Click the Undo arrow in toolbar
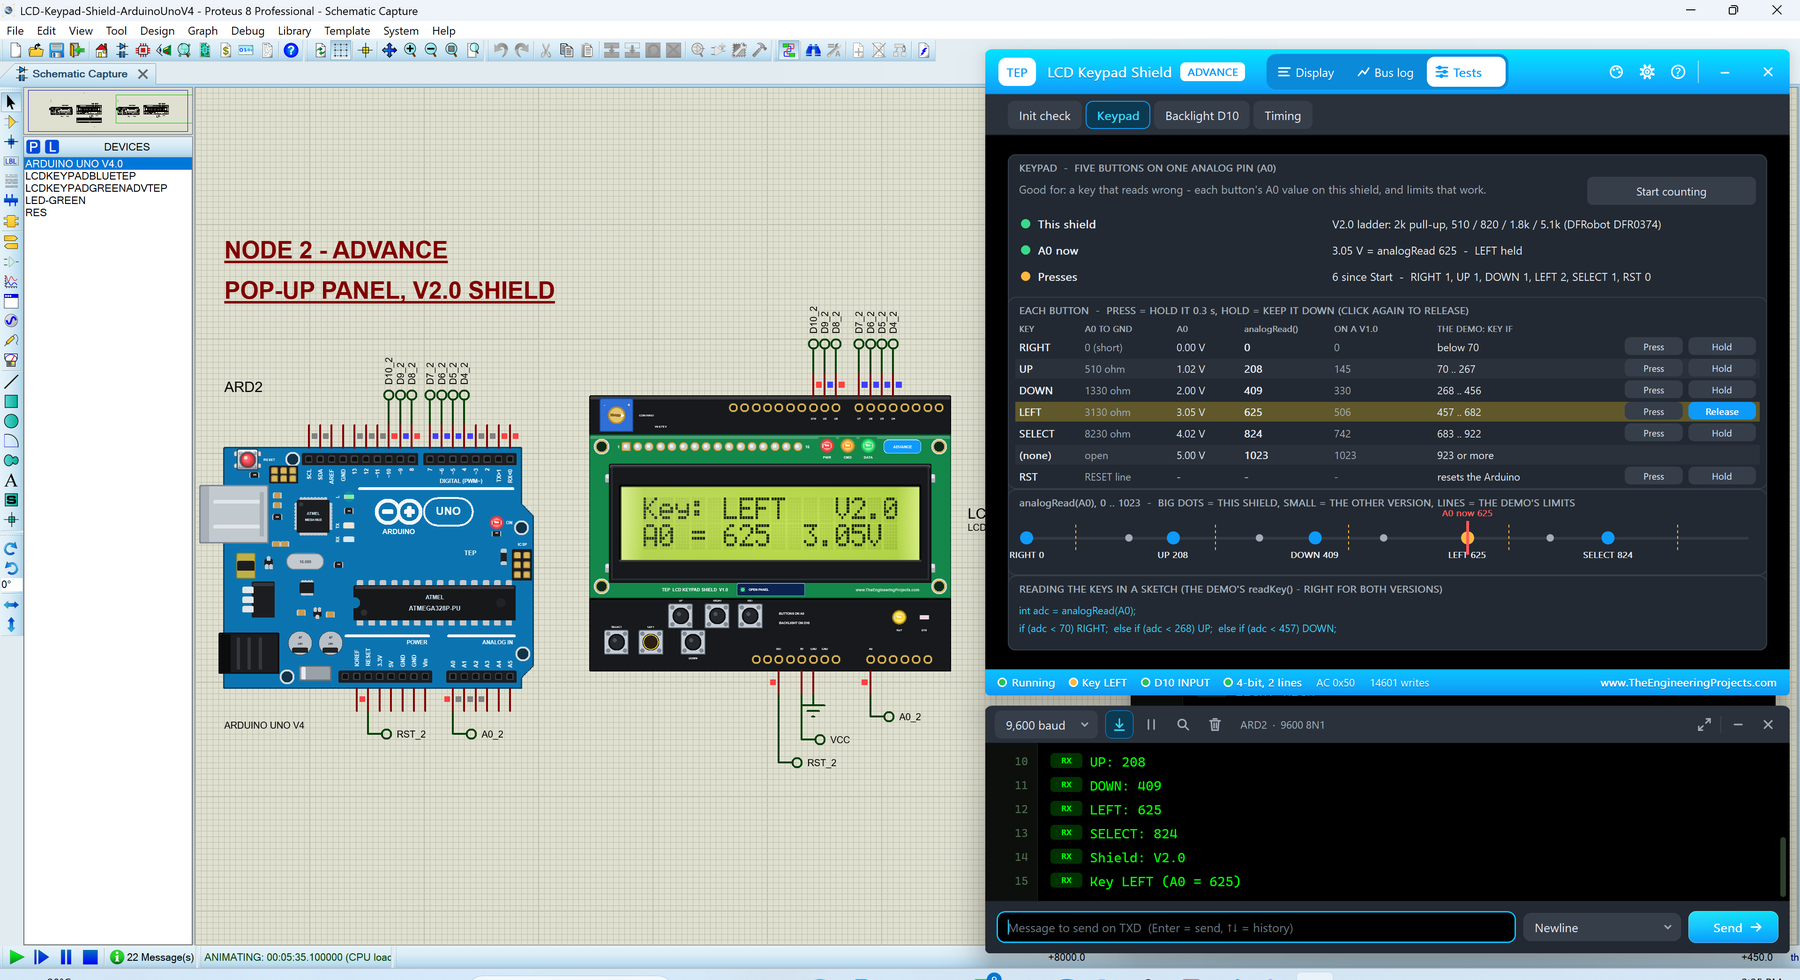1800x980 pixels. click(x=500, y=50)
